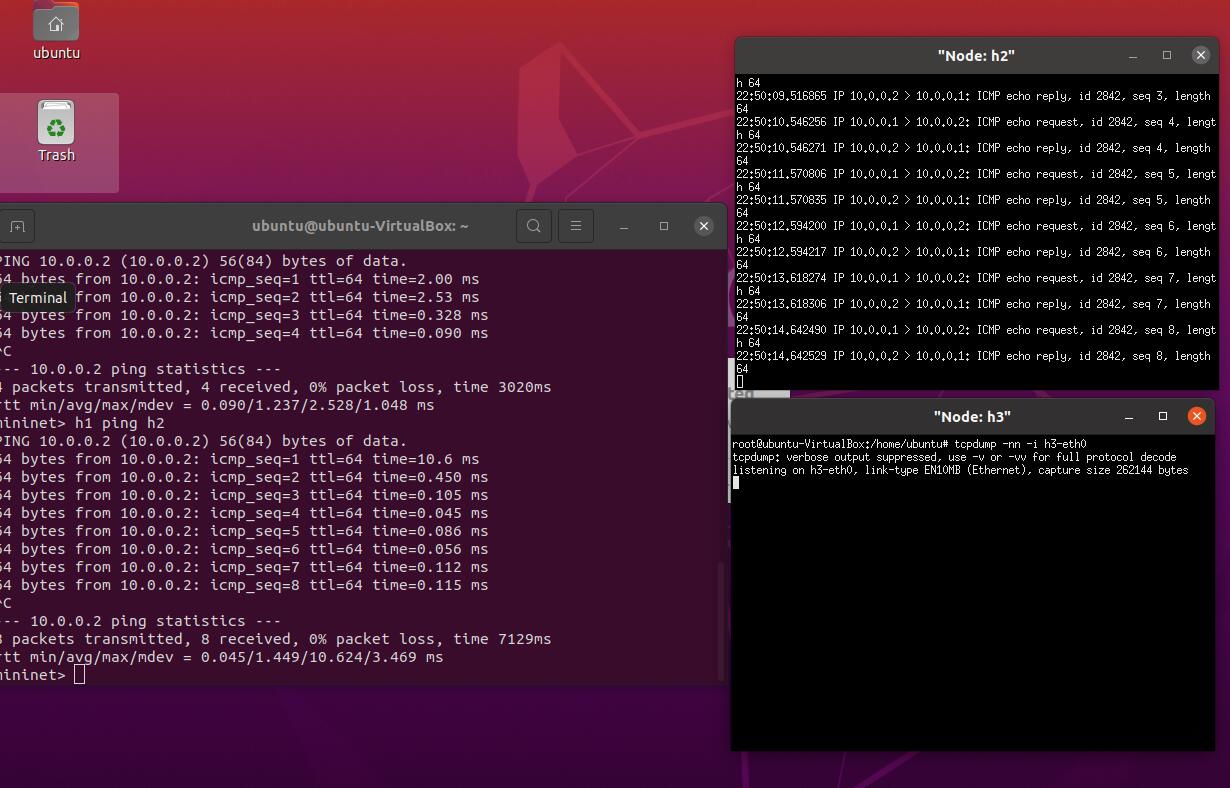The image size is (1230, 788).
Task: Open the terminal hamburger menu
Action: pos(576,226)
